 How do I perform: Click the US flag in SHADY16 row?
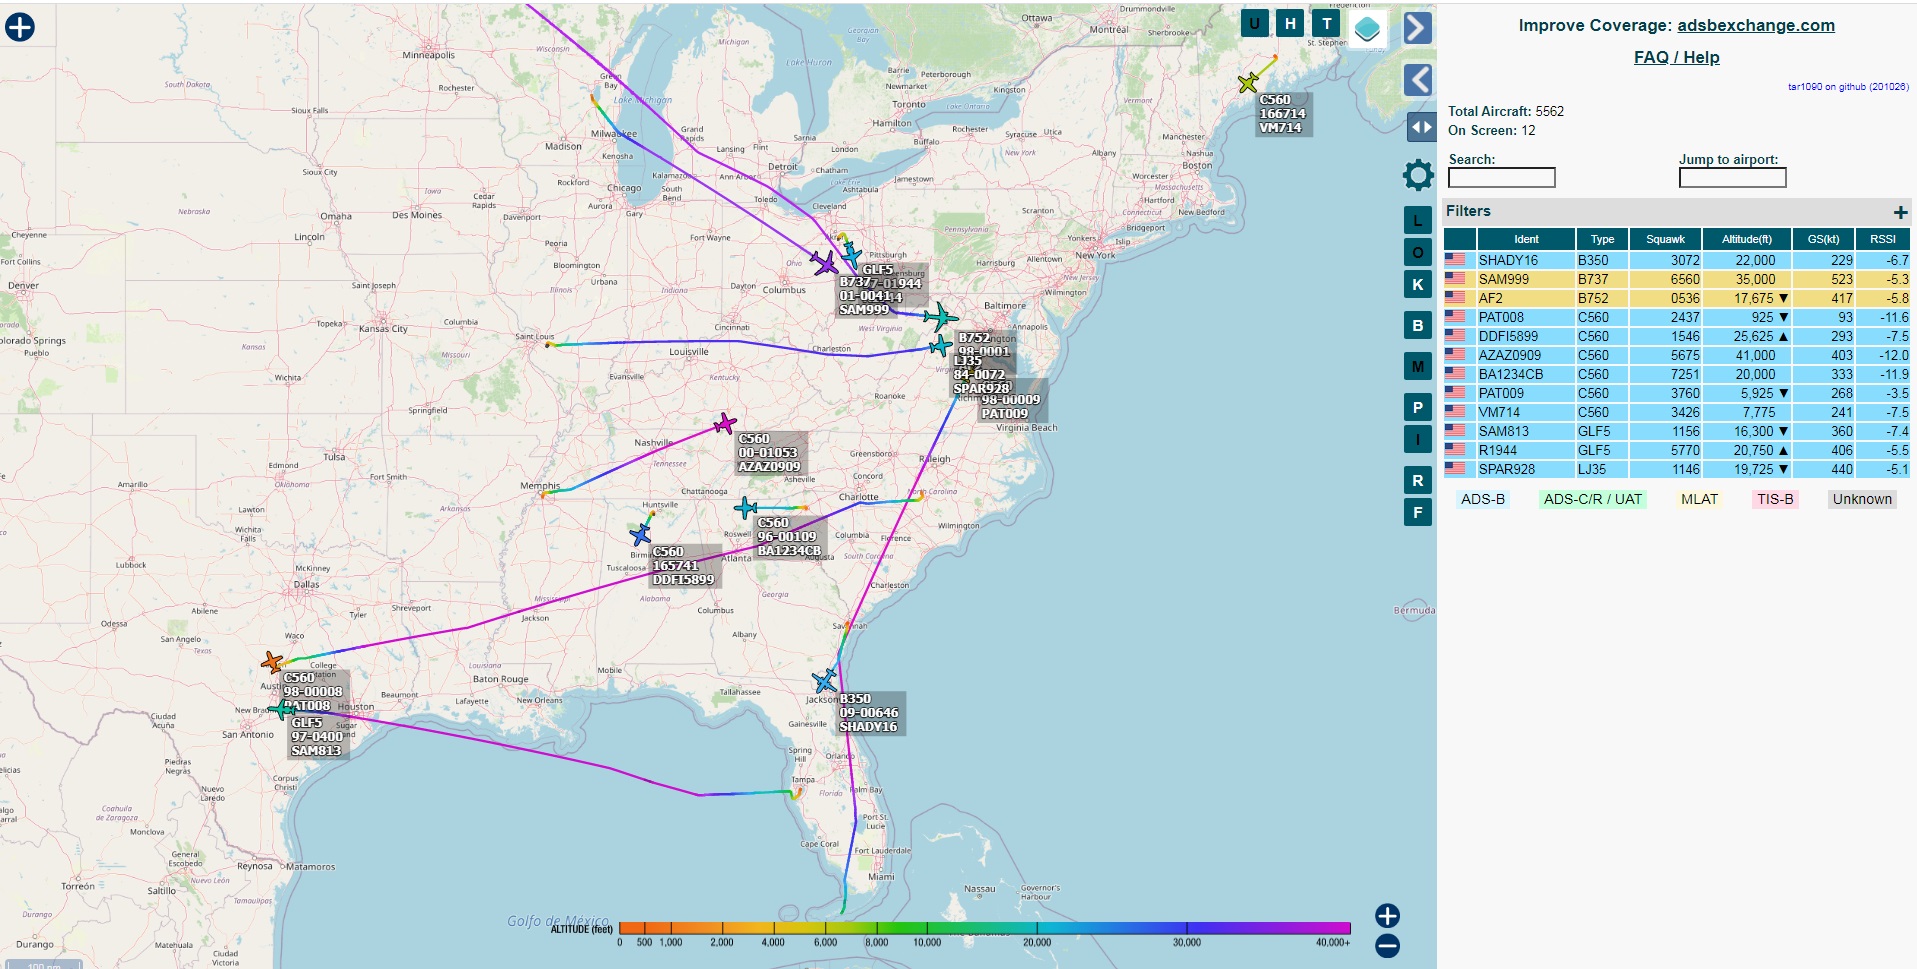1456,260
